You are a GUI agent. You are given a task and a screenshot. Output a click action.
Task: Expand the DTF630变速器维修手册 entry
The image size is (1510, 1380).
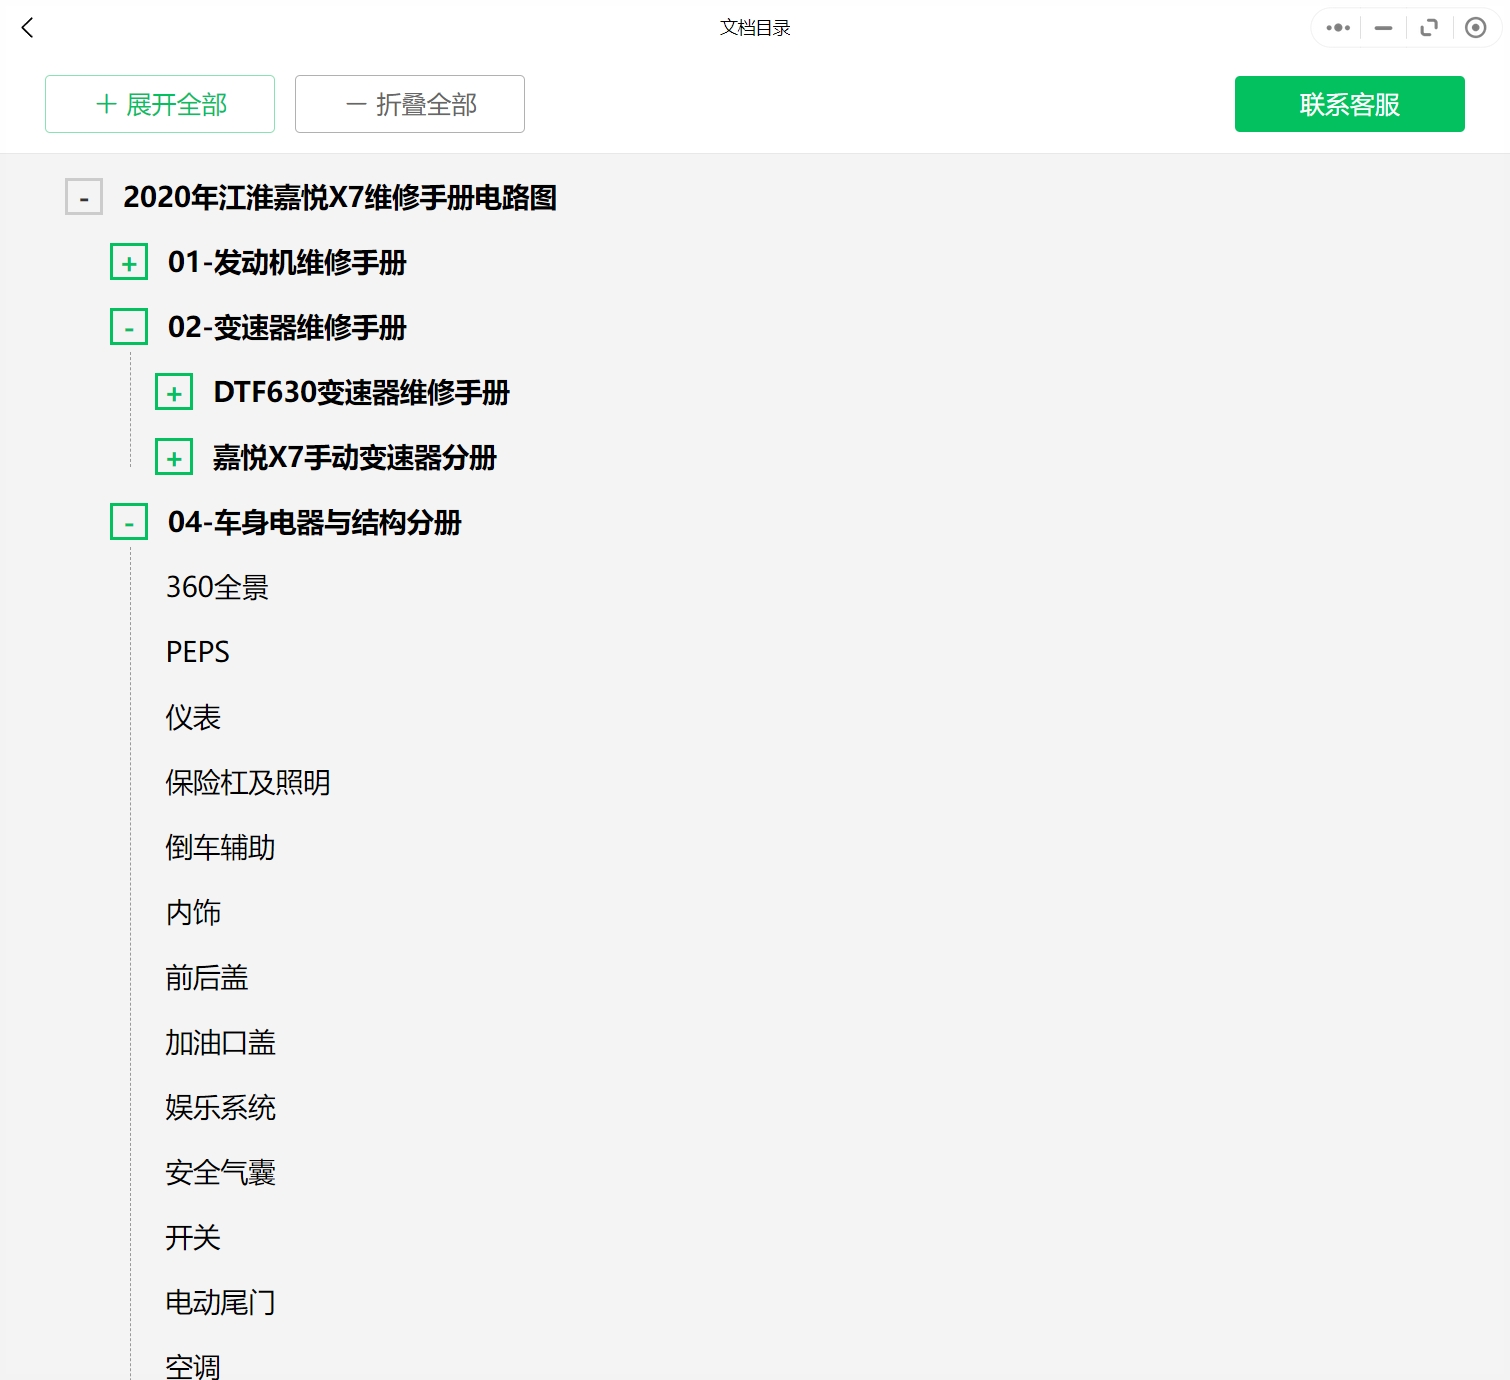point(174,392)
